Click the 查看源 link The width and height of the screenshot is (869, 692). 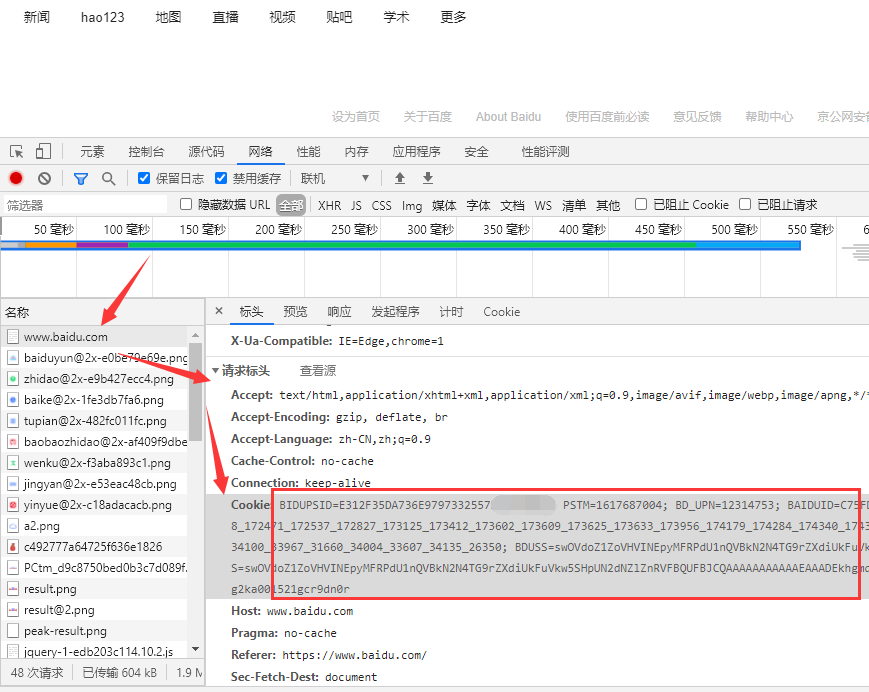(x=318, y=370)
